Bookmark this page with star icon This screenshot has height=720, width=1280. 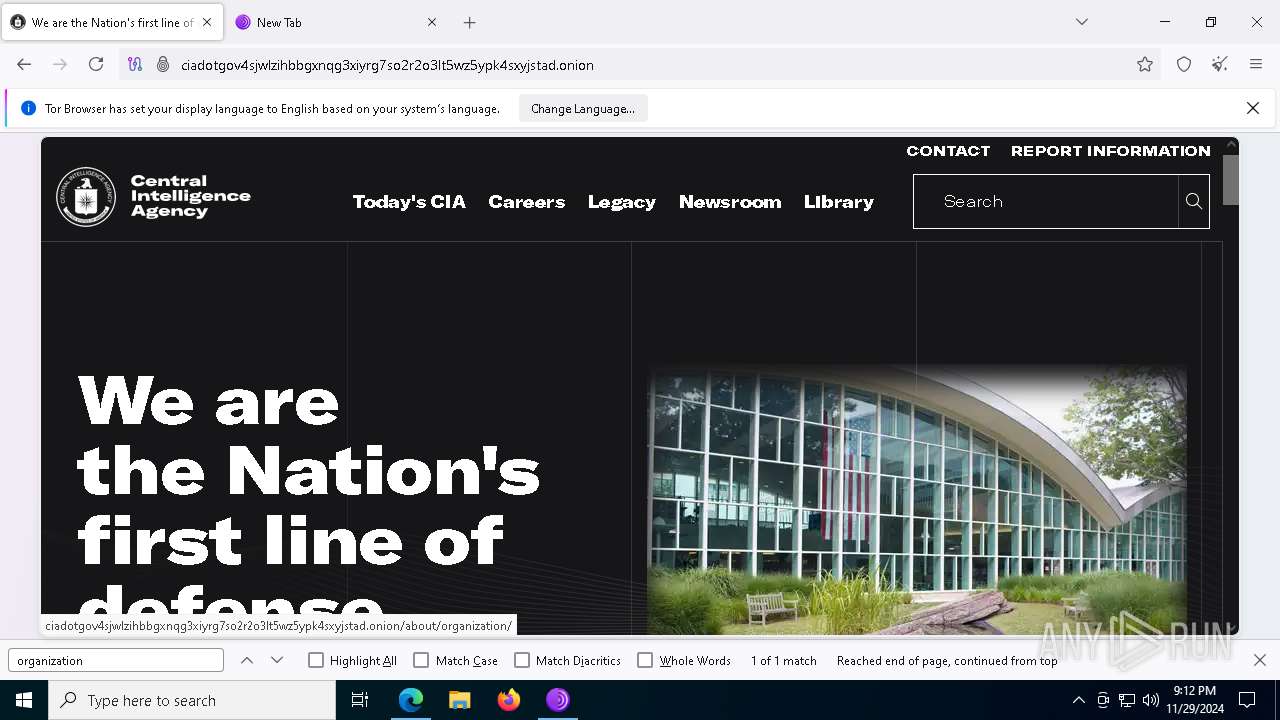tap(1145, 64)
